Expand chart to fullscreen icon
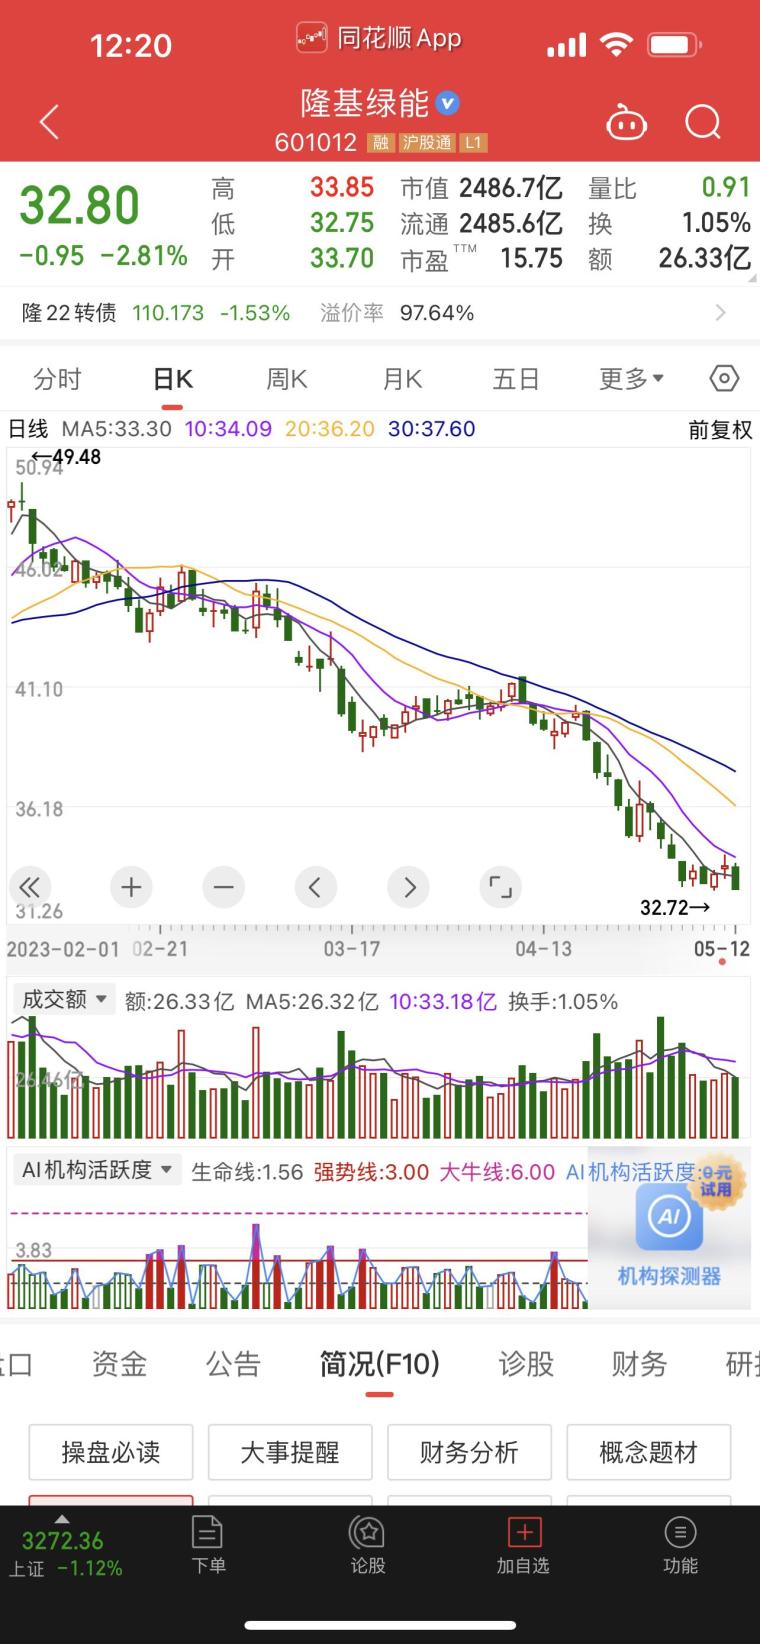The image size is (760, 1644). (x=499, y=887)
